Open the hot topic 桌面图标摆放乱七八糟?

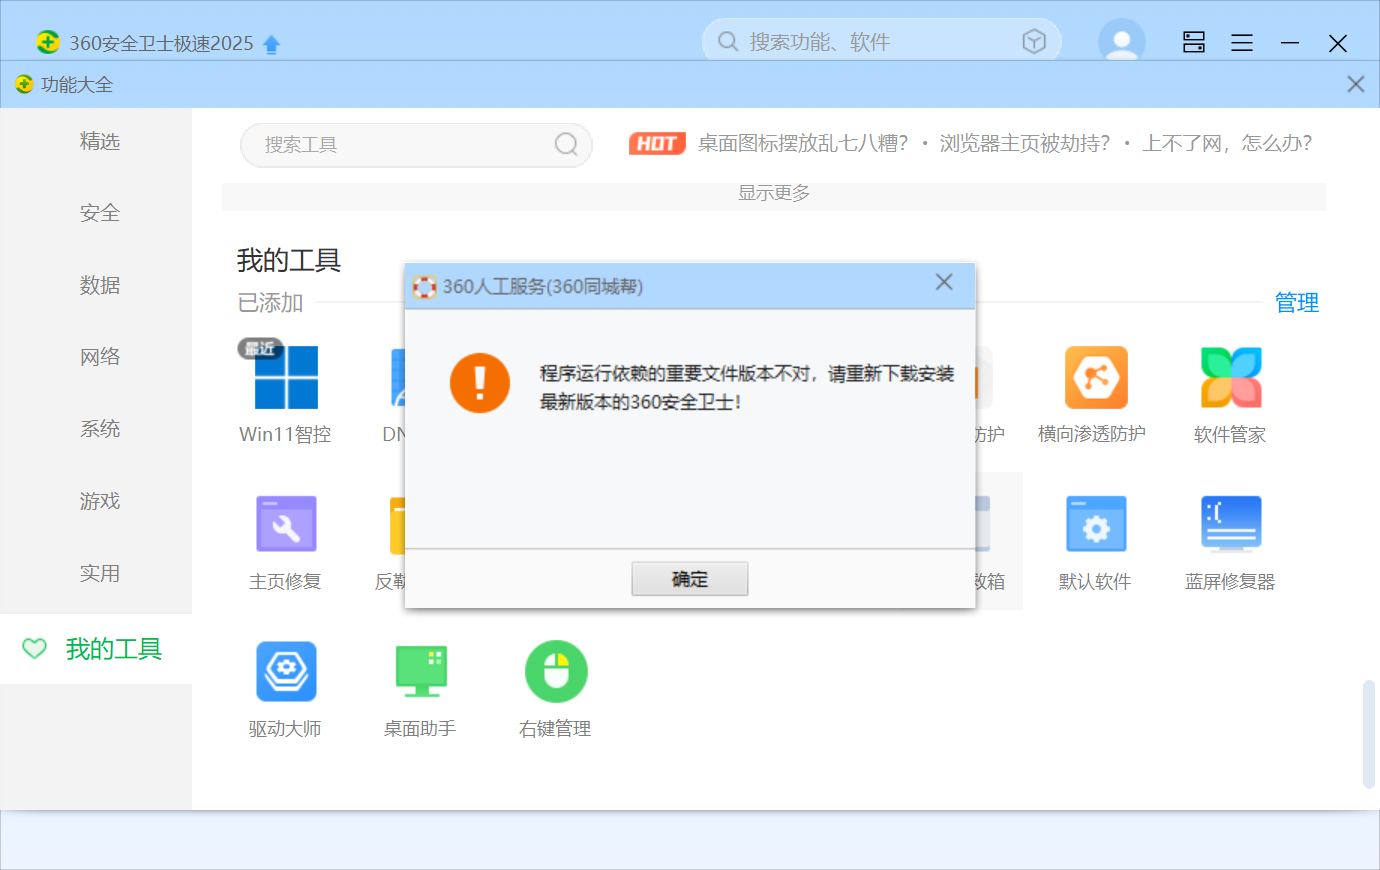pyautogui.click(x=803, y=144)
